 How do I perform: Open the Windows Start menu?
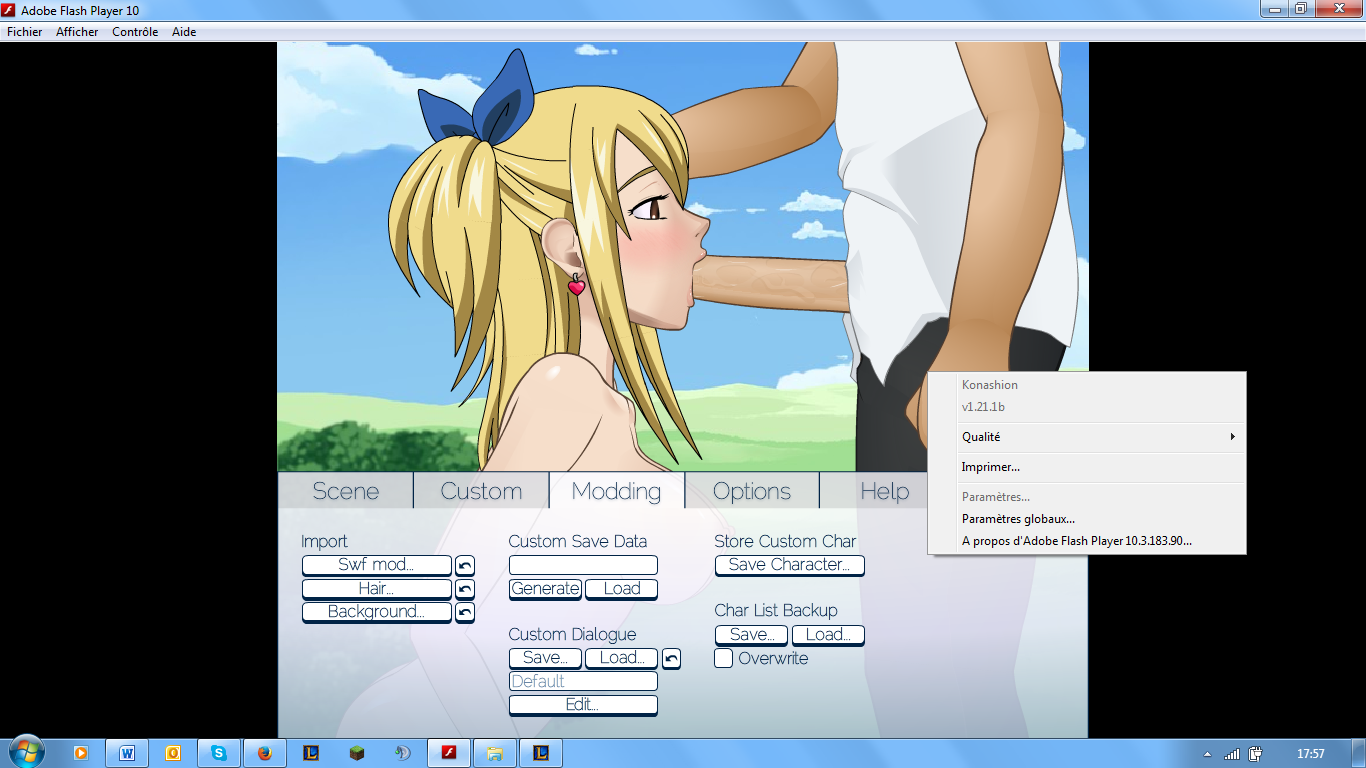tap(26, 751)
